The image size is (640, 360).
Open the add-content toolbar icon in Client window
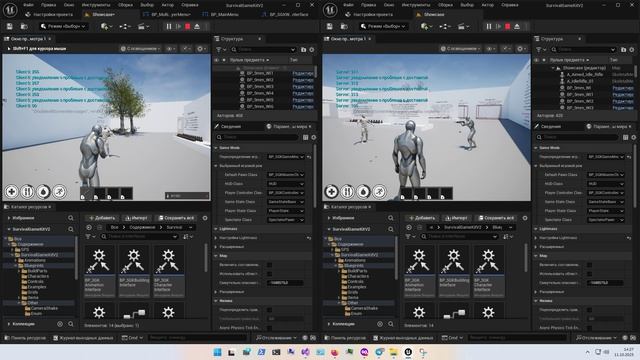click(x=106, y=26)
